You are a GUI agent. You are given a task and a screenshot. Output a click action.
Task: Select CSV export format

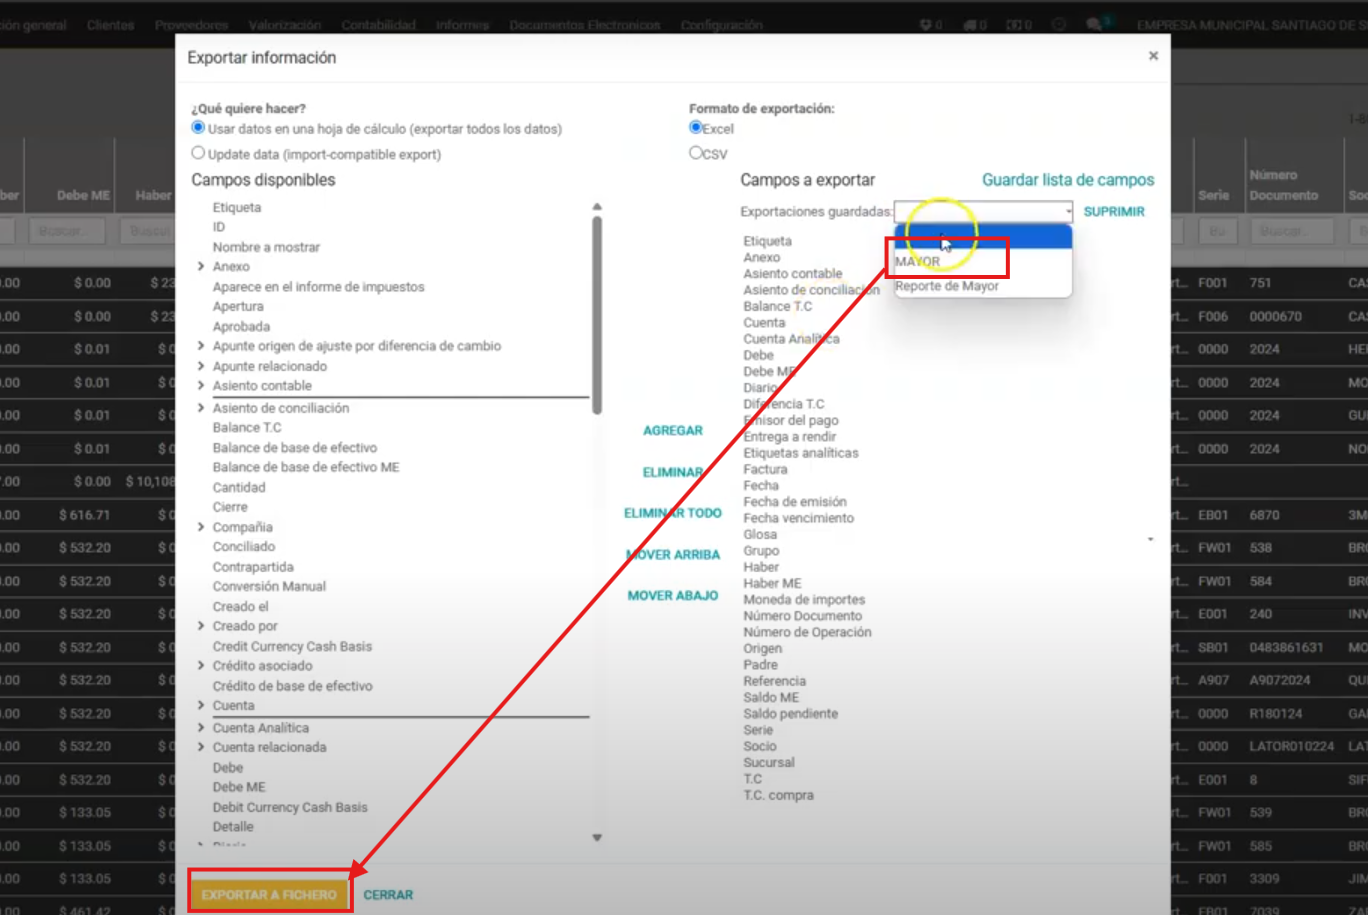point(696,153)
